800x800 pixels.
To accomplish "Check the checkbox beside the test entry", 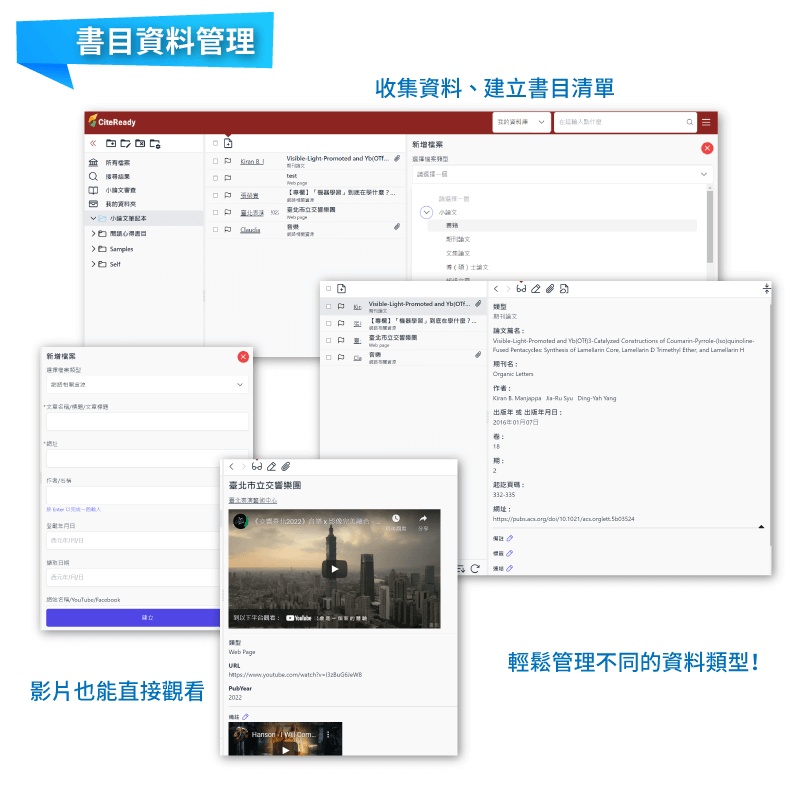I will (215, 178).
